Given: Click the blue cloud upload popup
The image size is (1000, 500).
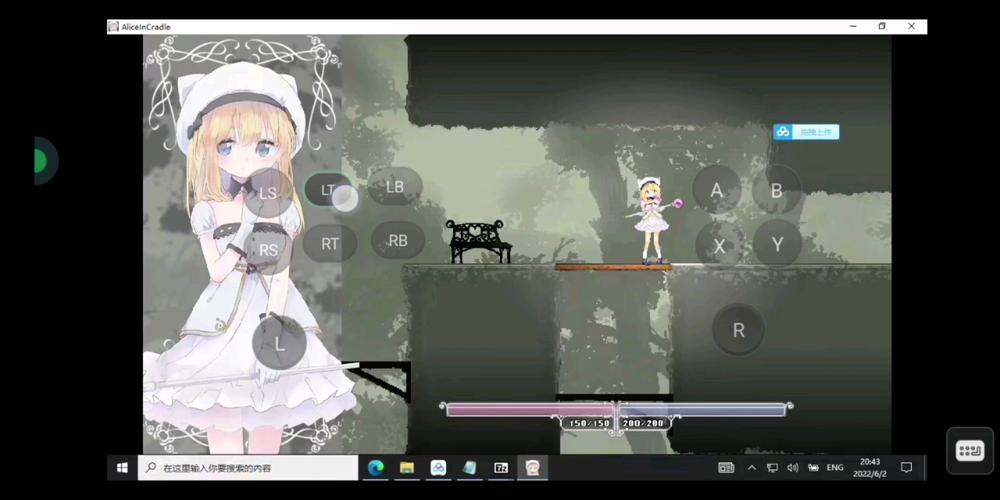Looking at the screenshot, I should [806, 132].
